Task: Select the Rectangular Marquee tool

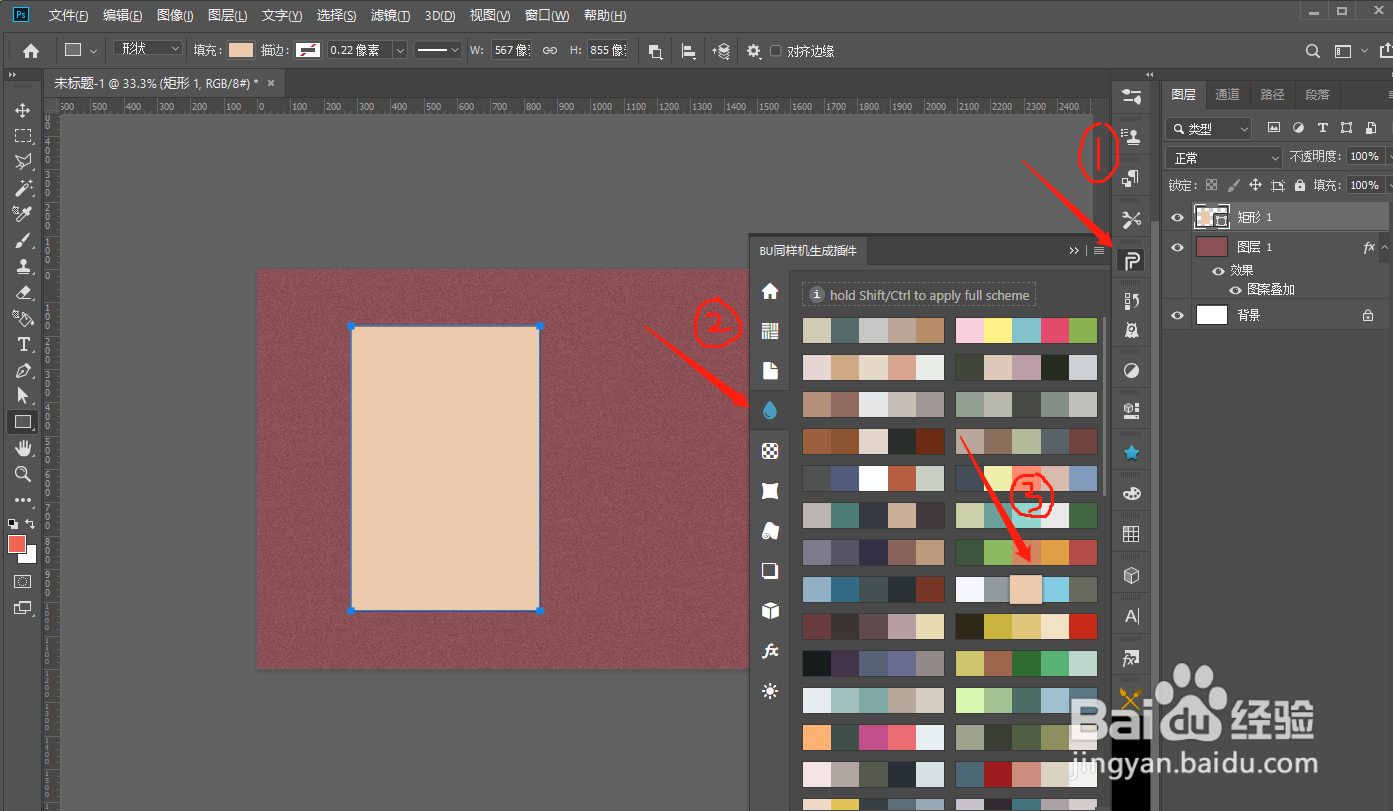Action: pos(22,136)
